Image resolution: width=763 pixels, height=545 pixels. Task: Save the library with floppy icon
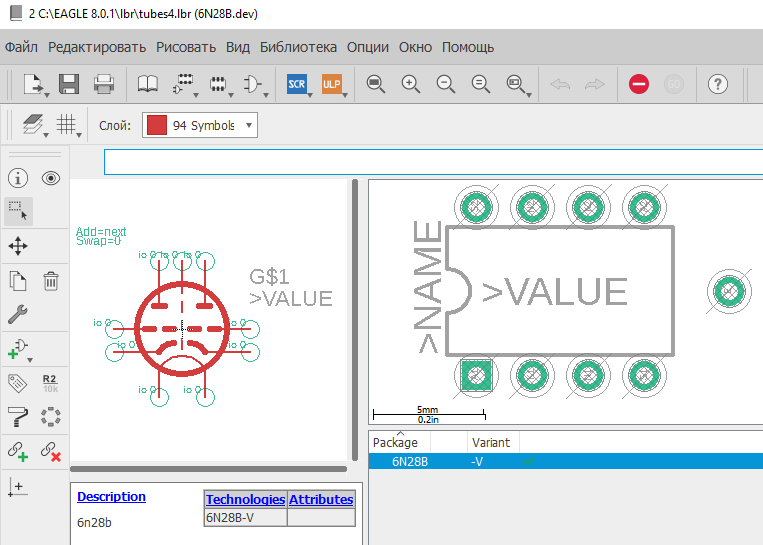pyautogui.click(x=69, y=84)
